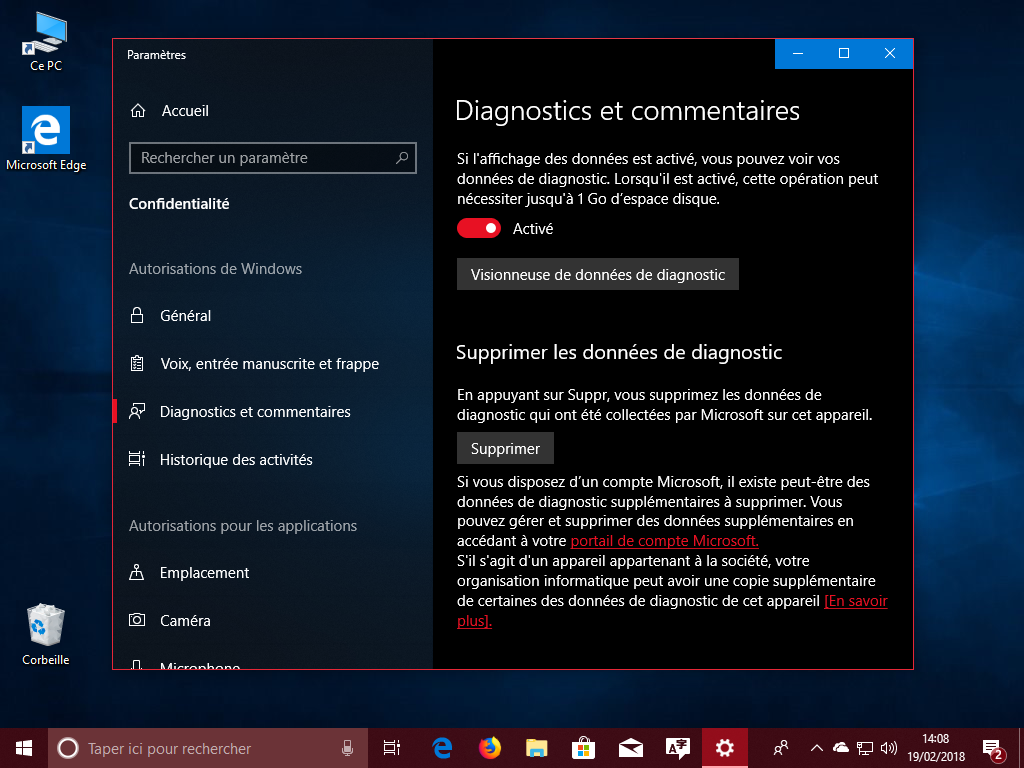Click the Cortana microphone icon
Viewport: 1024px width, 768px height.
[x=348, y=748]
